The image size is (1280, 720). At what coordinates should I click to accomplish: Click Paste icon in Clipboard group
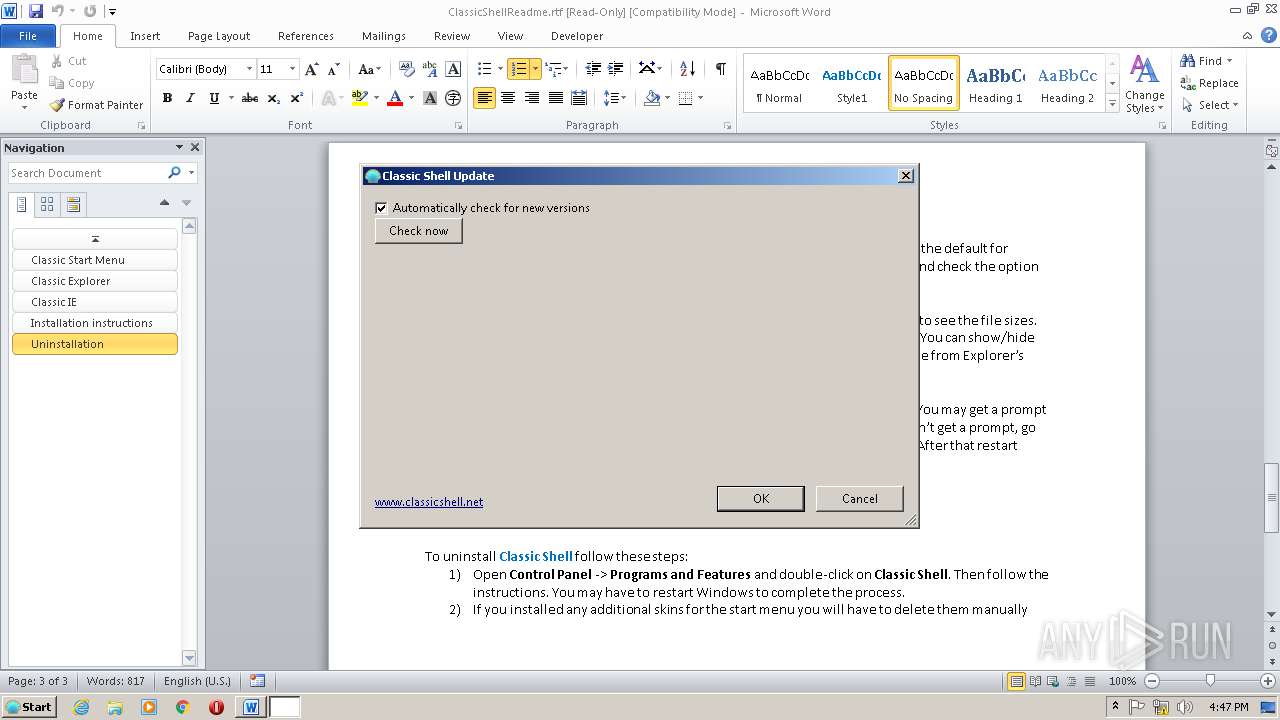click(x=24, y=70)
